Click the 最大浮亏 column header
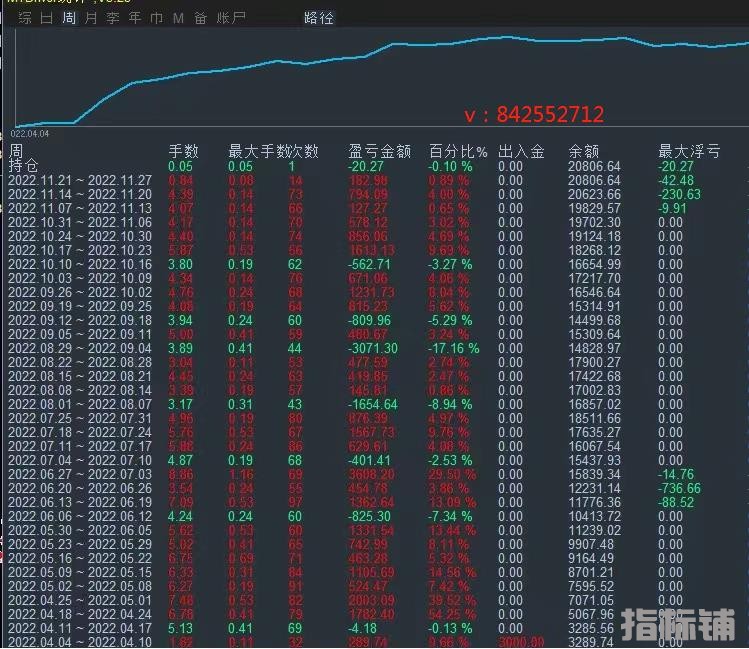This screenshot has width=749, height=649. coord(688,152)
